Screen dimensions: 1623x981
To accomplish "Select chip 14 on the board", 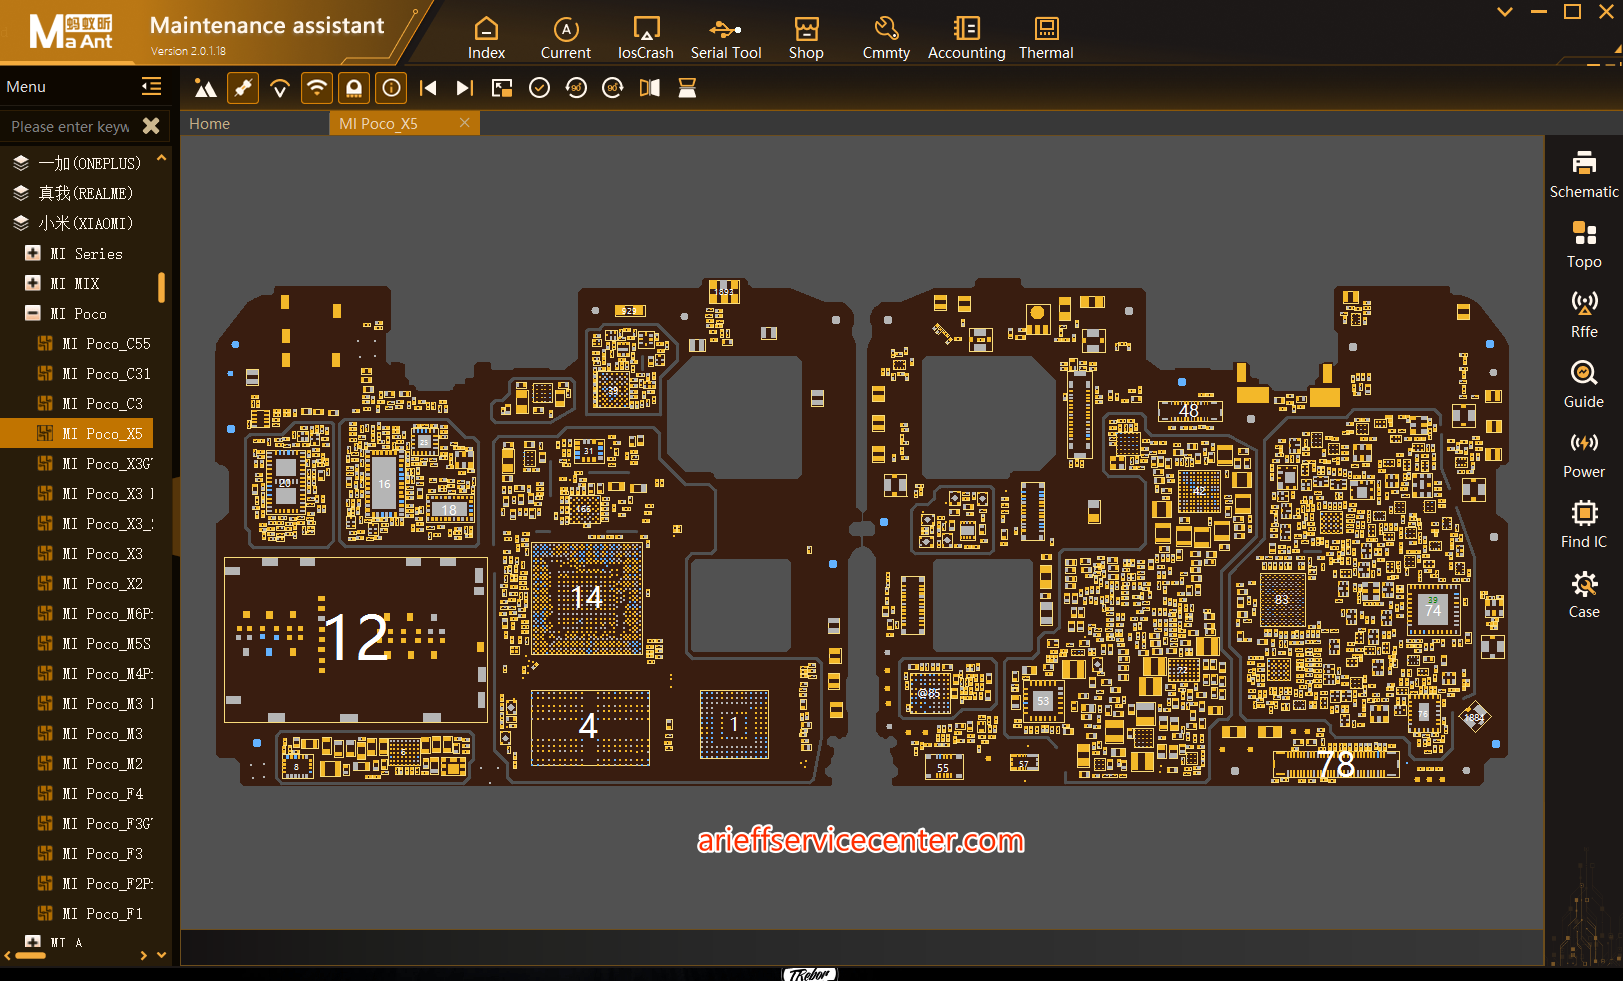I will [587, 598].
